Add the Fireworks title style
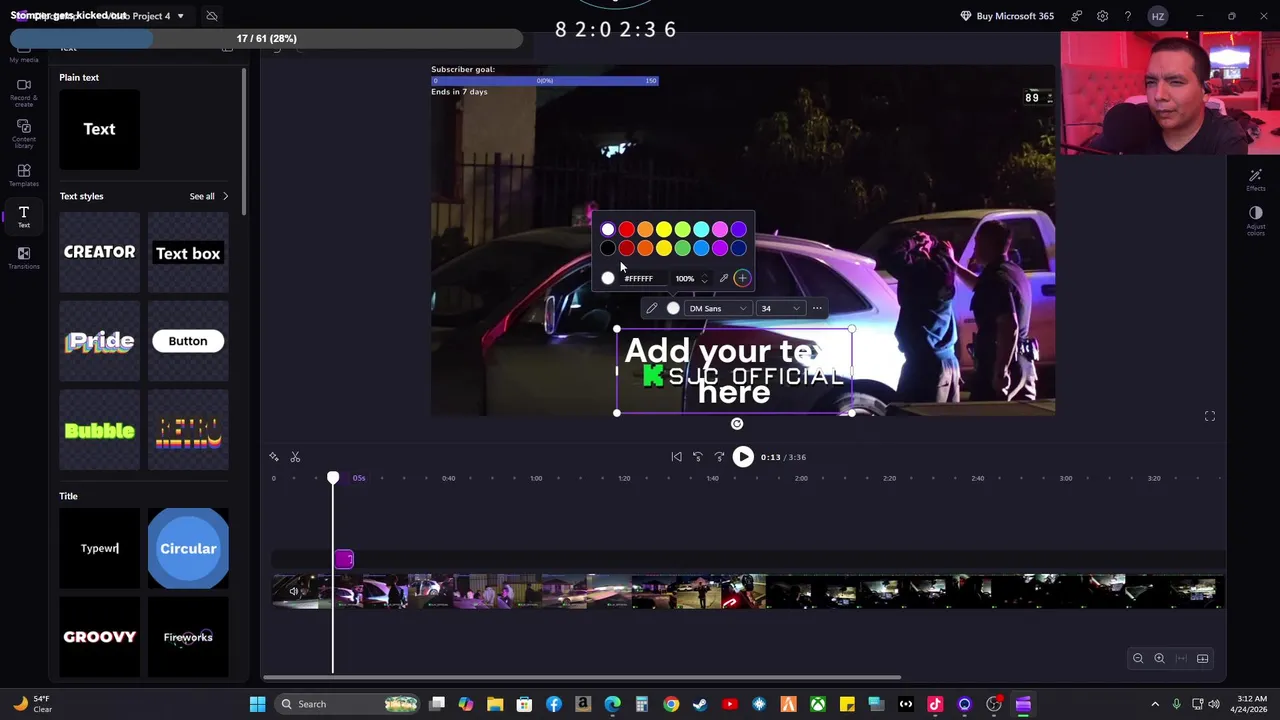 click(188, 636)
